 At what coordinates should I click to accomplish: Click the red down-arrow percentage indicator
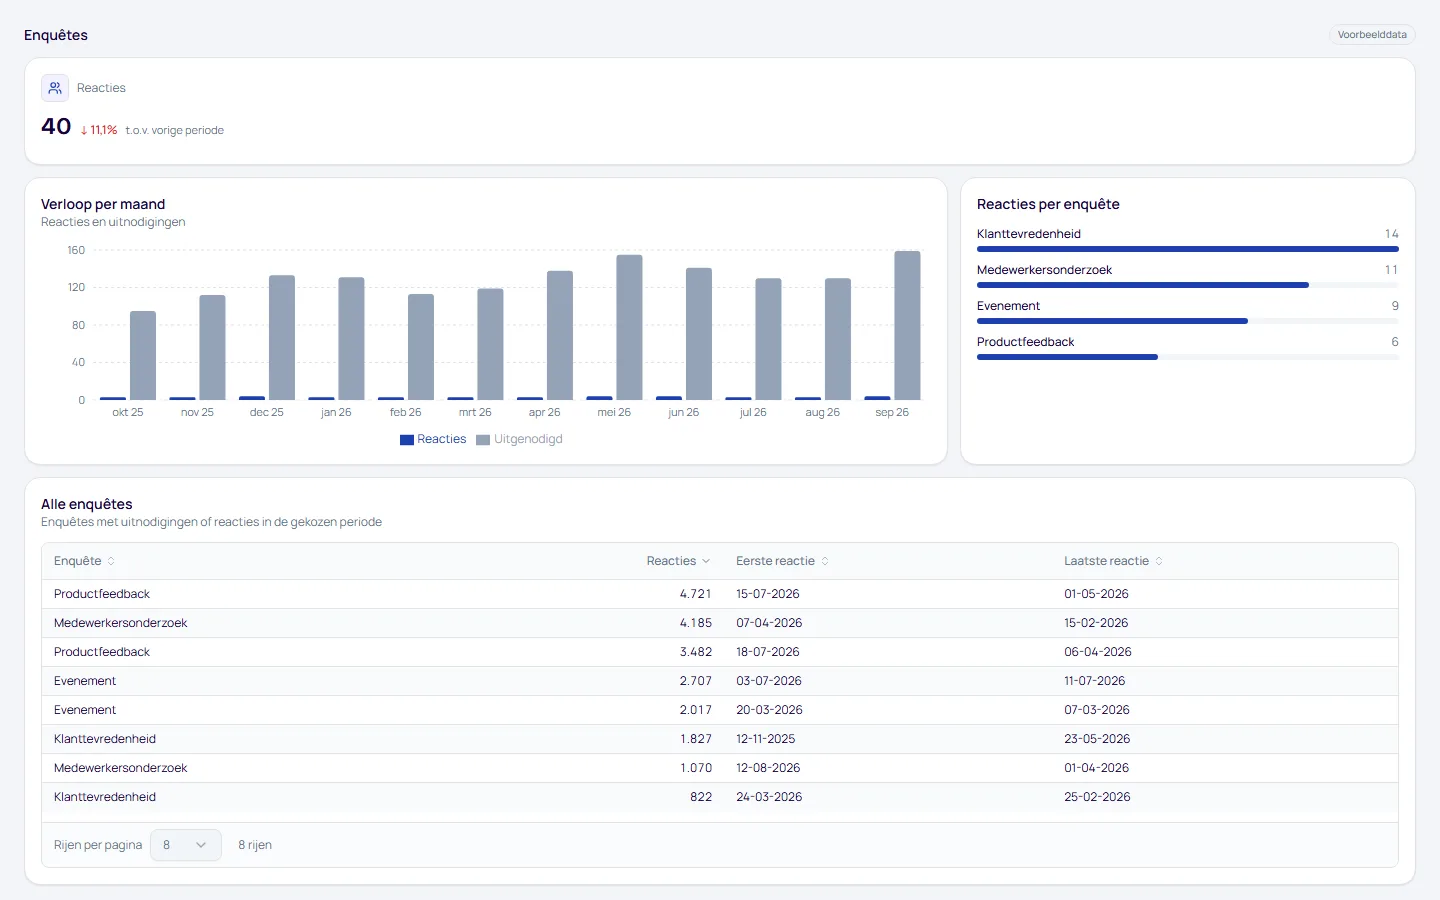click(x=99, y=130)
